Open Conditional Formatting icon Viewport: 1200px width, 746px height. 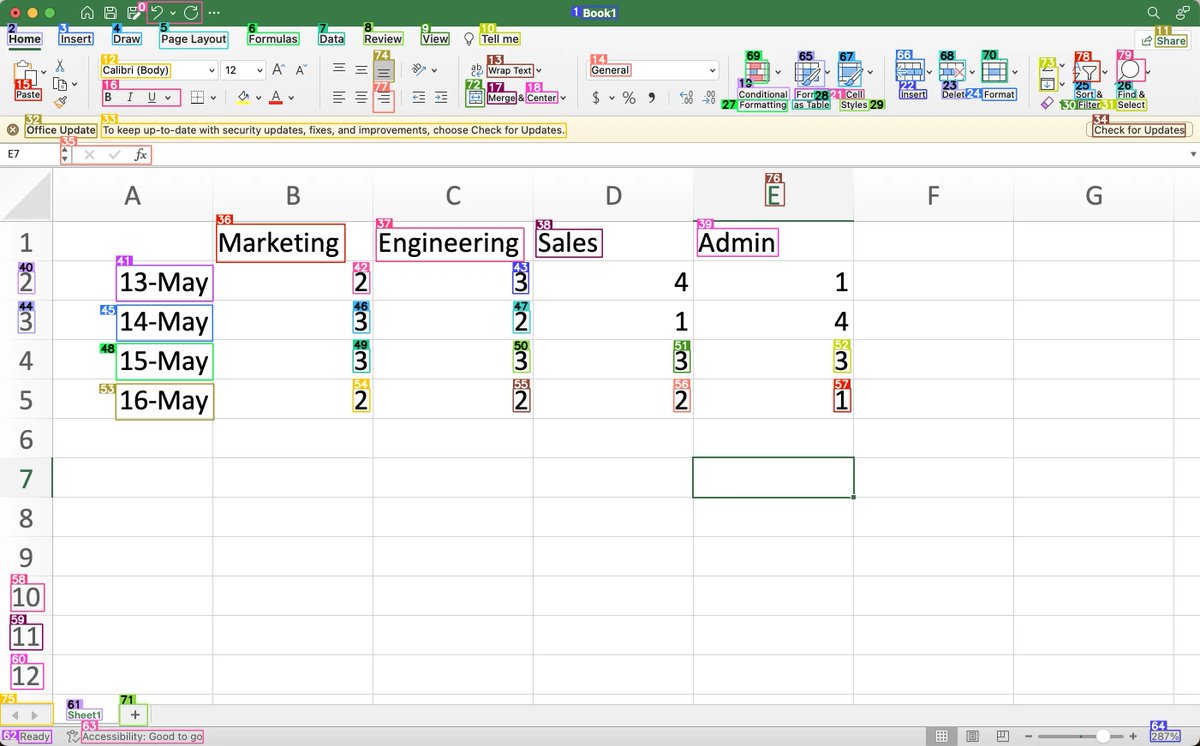(x=757, y=73)
